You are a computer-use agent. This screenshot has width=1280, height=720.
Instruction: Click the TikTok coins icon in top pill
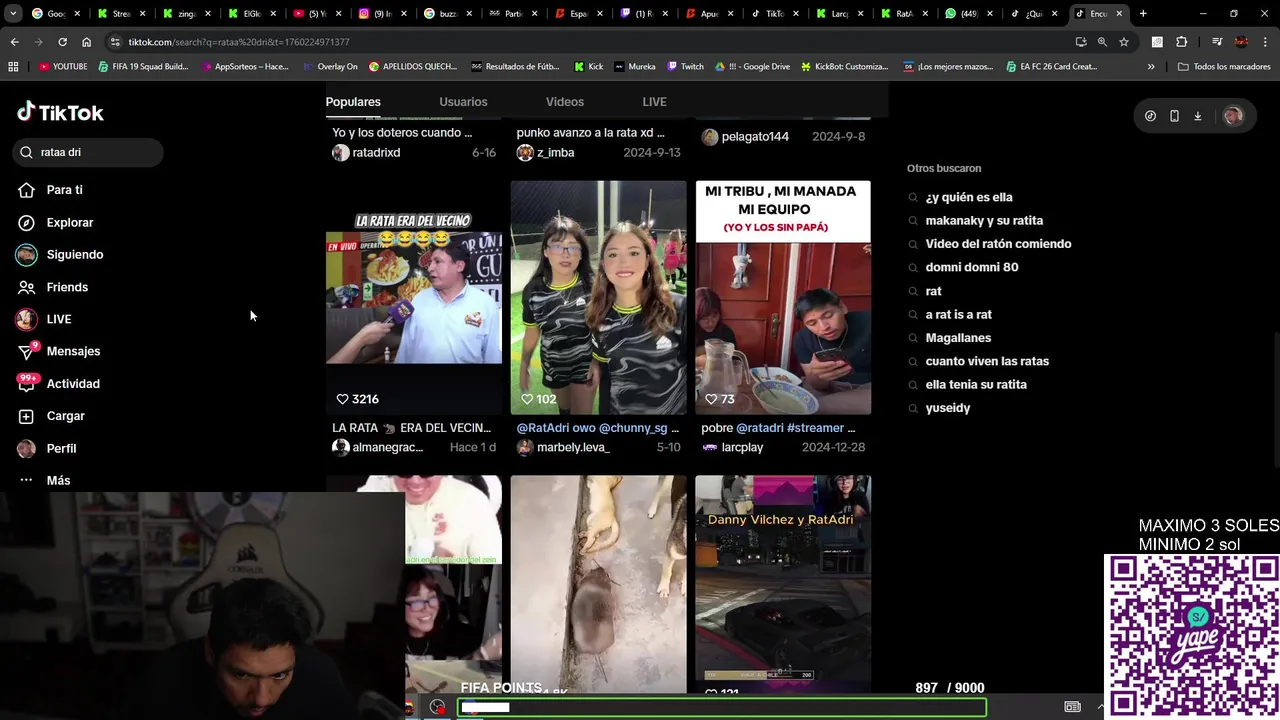click(1150, 116)
